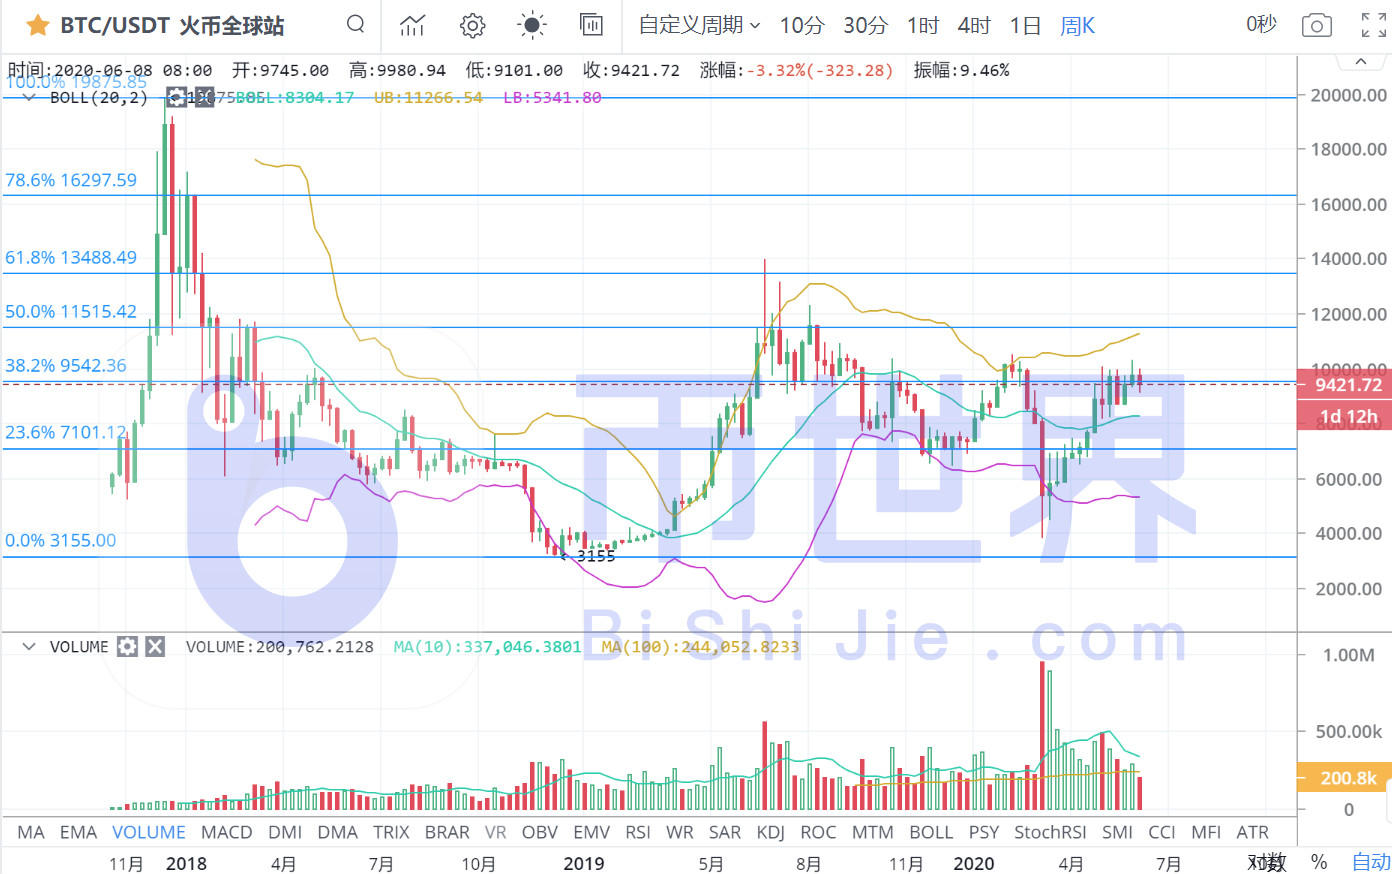The height and width of the screenshot is (874, 1392).
Task: Switch to the 4时 (4-hour) timeframe
Action: click(973, 26)
